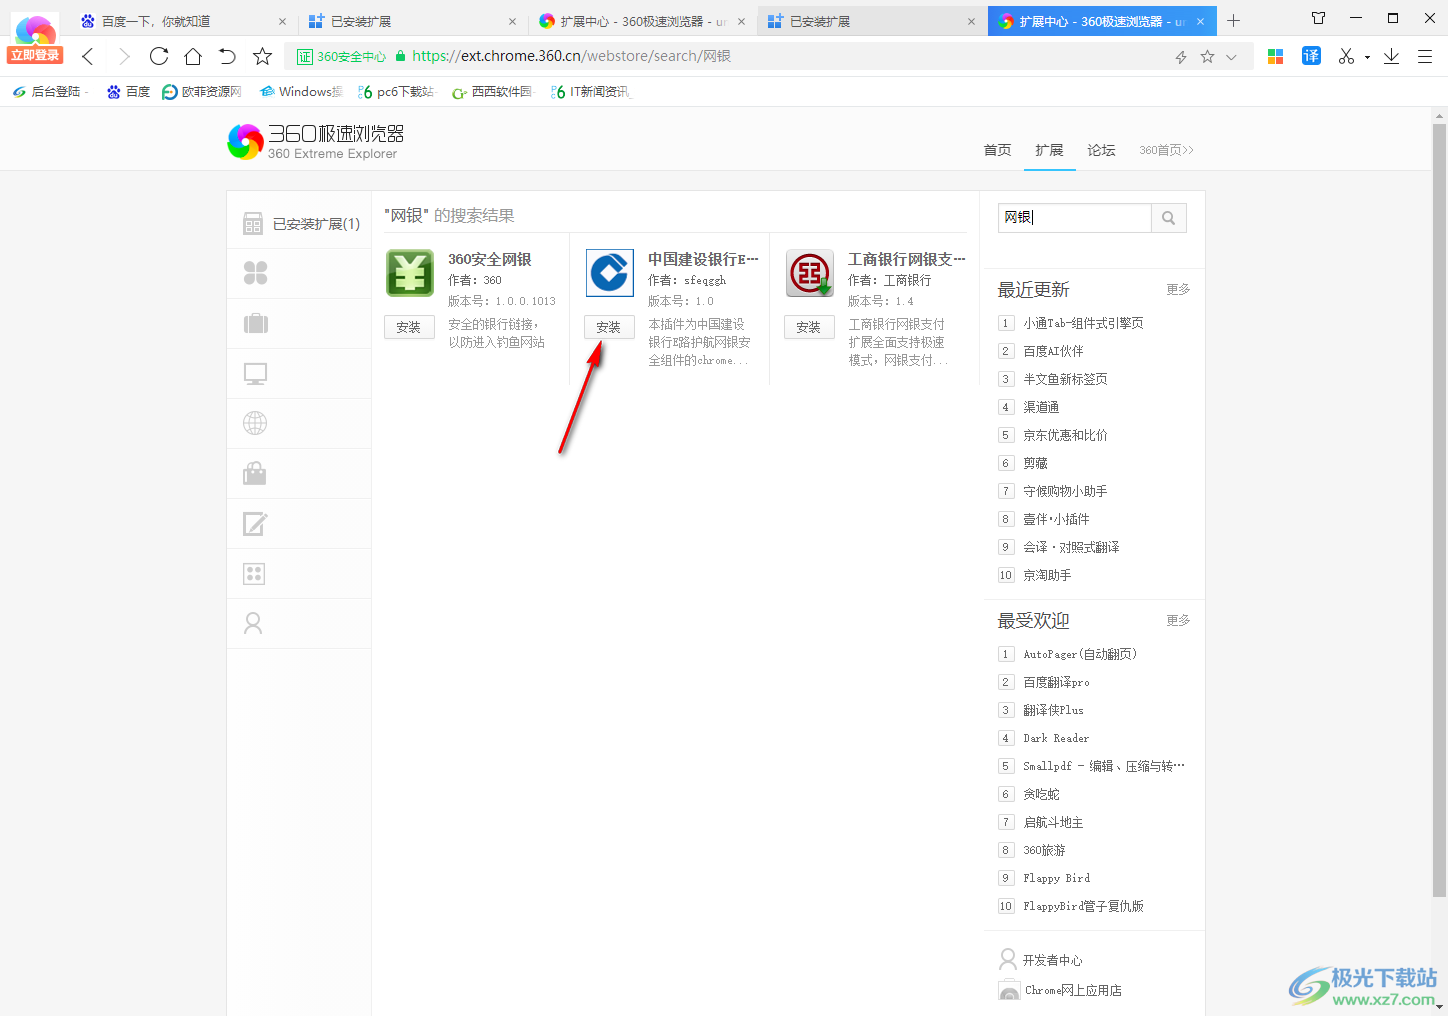The image size is (1448, 1016).
Task: Click the undo closed tab icon
Action: pos(227,56)
